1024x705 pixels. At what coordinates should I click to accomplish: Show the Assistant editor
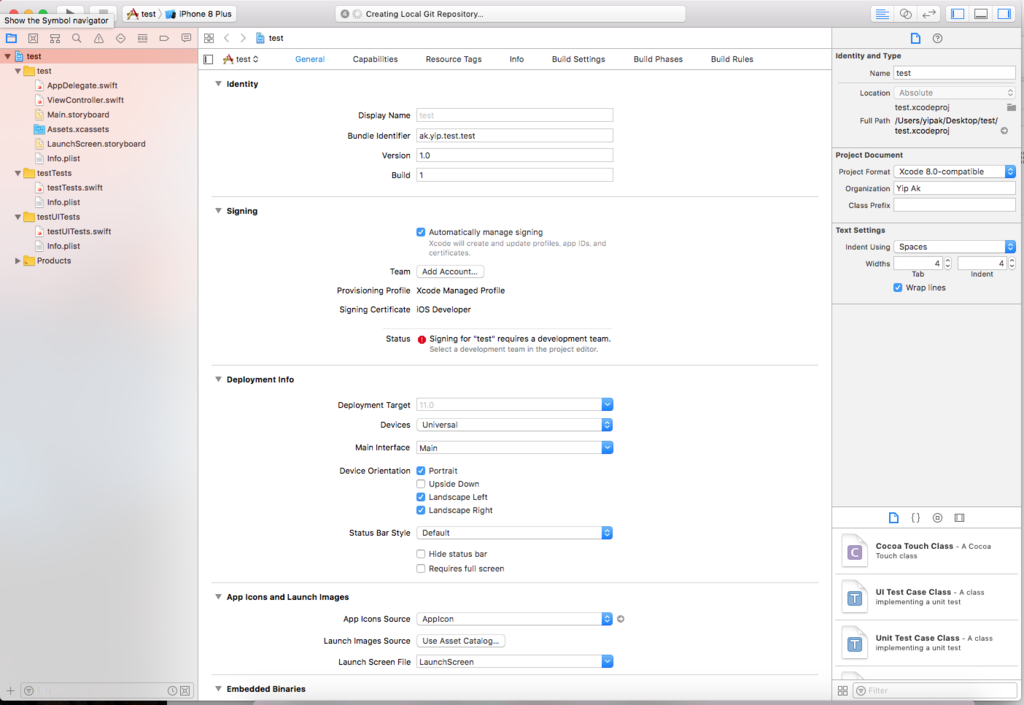[906, 14]
